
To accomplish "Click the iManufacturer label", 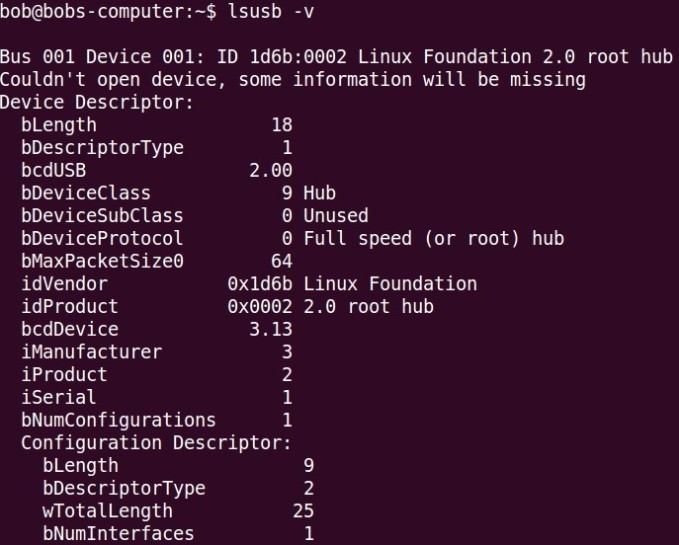I will (92, 352).
